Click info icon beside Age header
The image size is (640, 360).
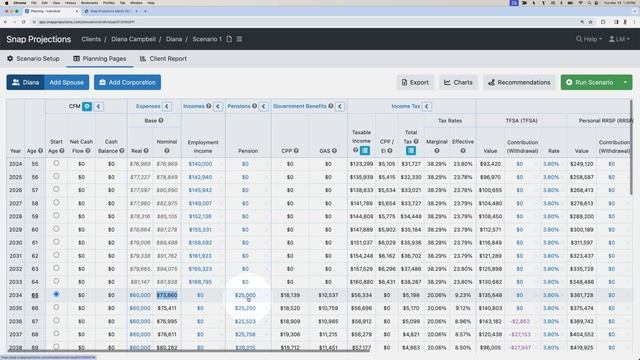tap(40, 151)
